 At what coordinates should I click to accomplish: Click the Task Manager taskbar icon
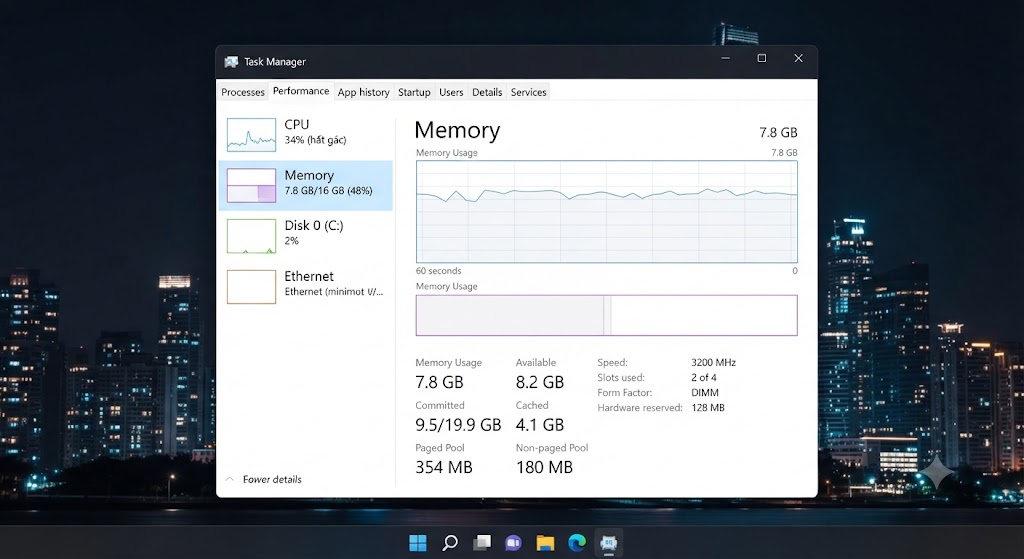tap(609, 543)
